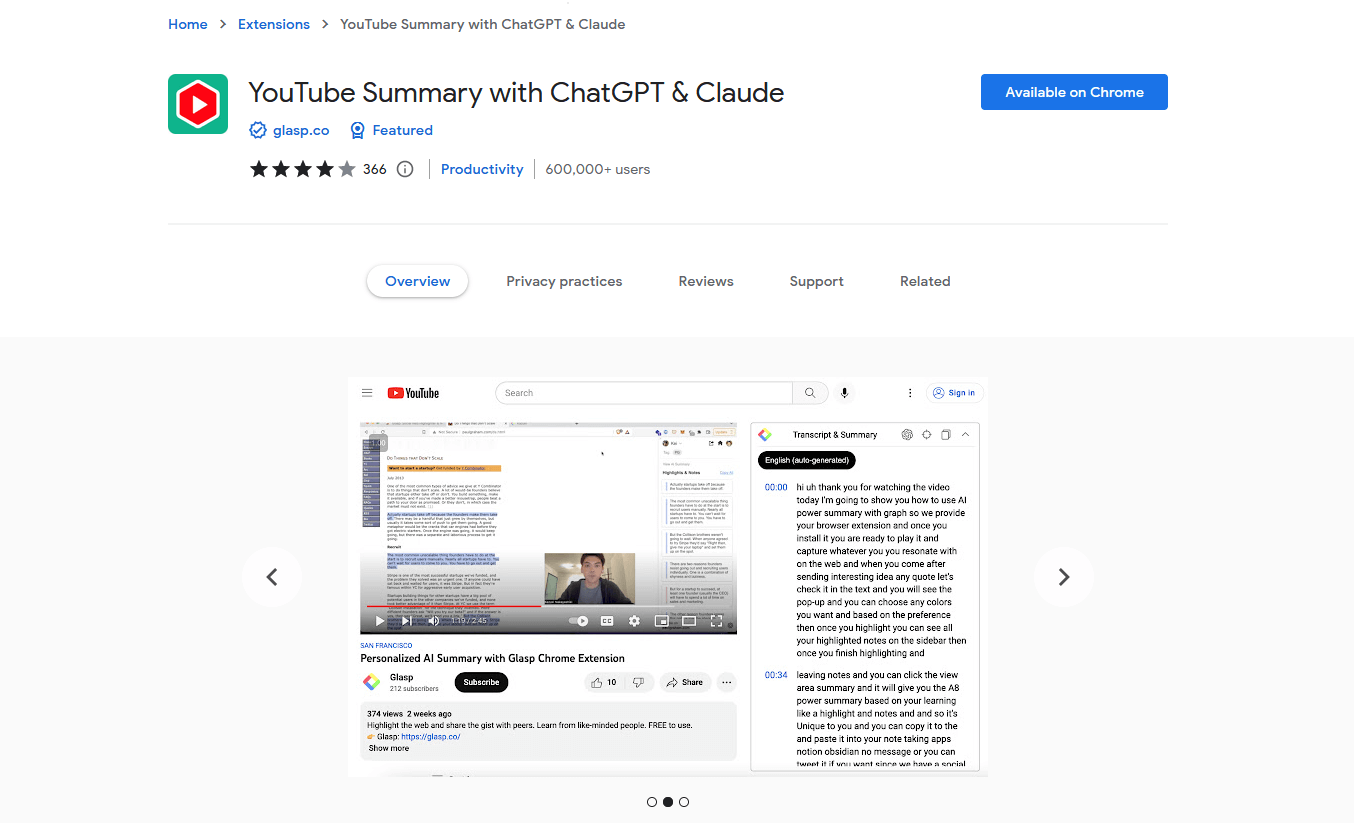Click the YouTube Summary extension logo icon
1354x823 pixels.
pos(198,104)
